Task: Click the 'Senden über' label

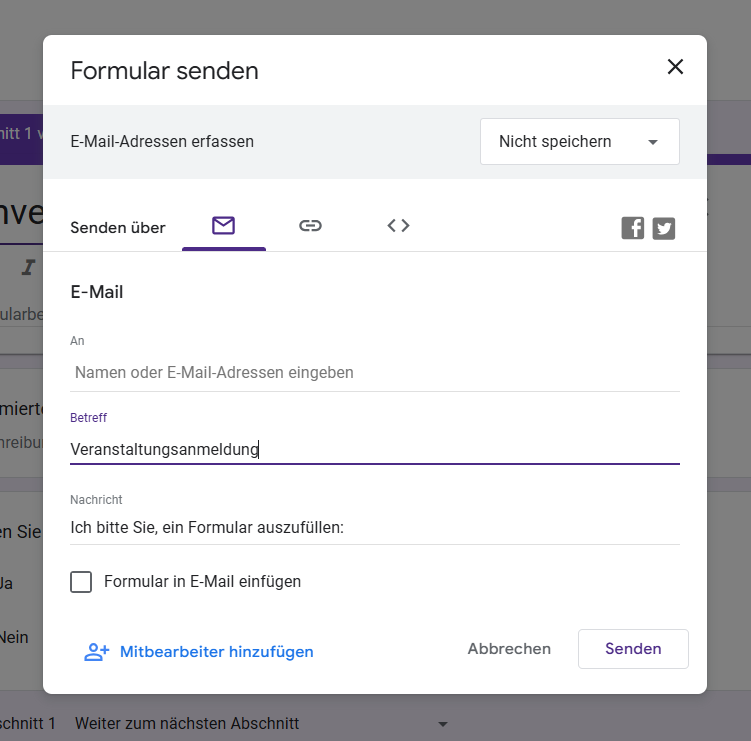Action: click(118, 228)
